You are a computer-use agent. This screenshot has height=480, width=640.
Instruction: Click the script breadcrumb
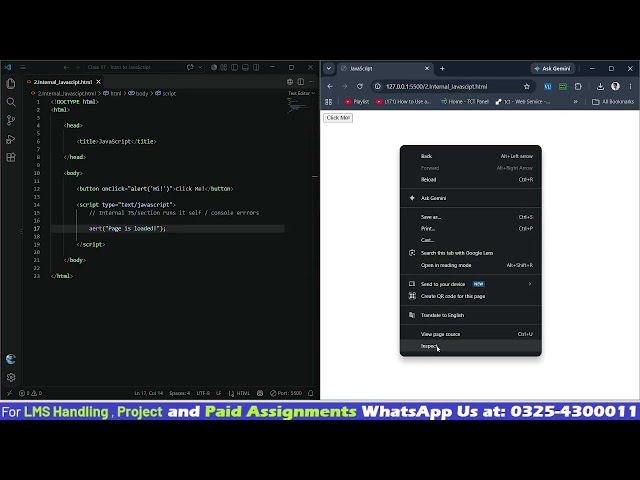click(166, 93)
